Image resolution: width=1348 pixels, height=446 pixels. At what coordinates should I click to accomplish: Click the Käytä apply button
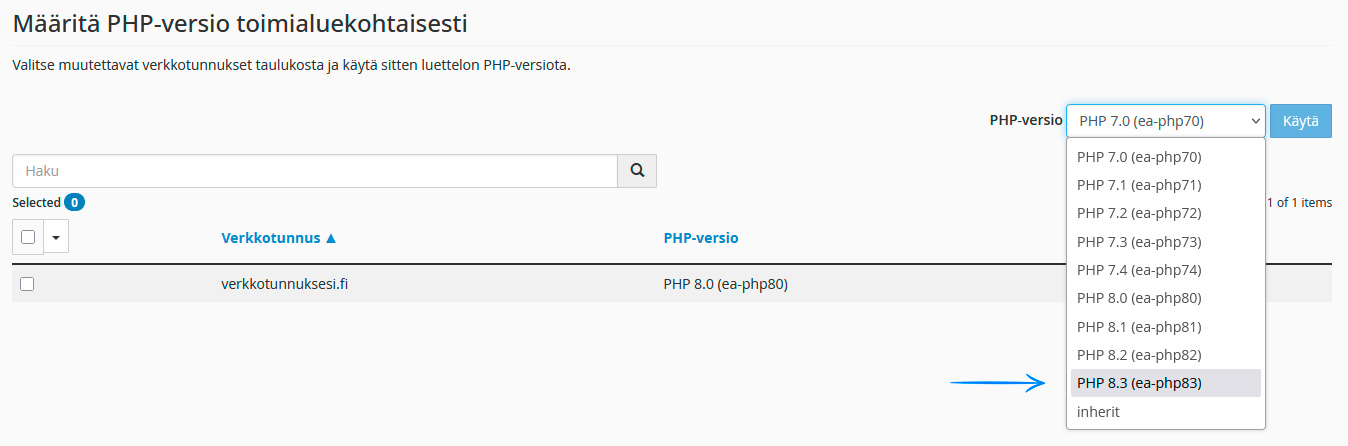pyautogui.click(x=1301, y=121)
